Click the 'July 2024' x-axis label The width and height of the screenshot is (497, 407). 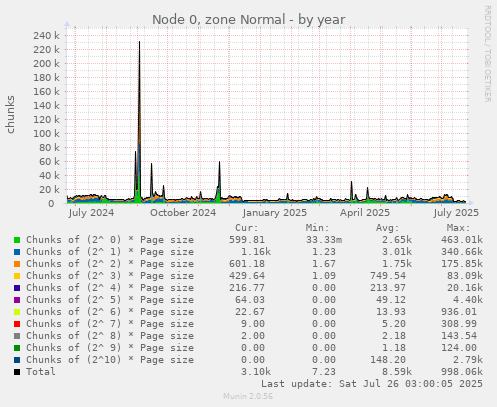(x=91, y=213)
